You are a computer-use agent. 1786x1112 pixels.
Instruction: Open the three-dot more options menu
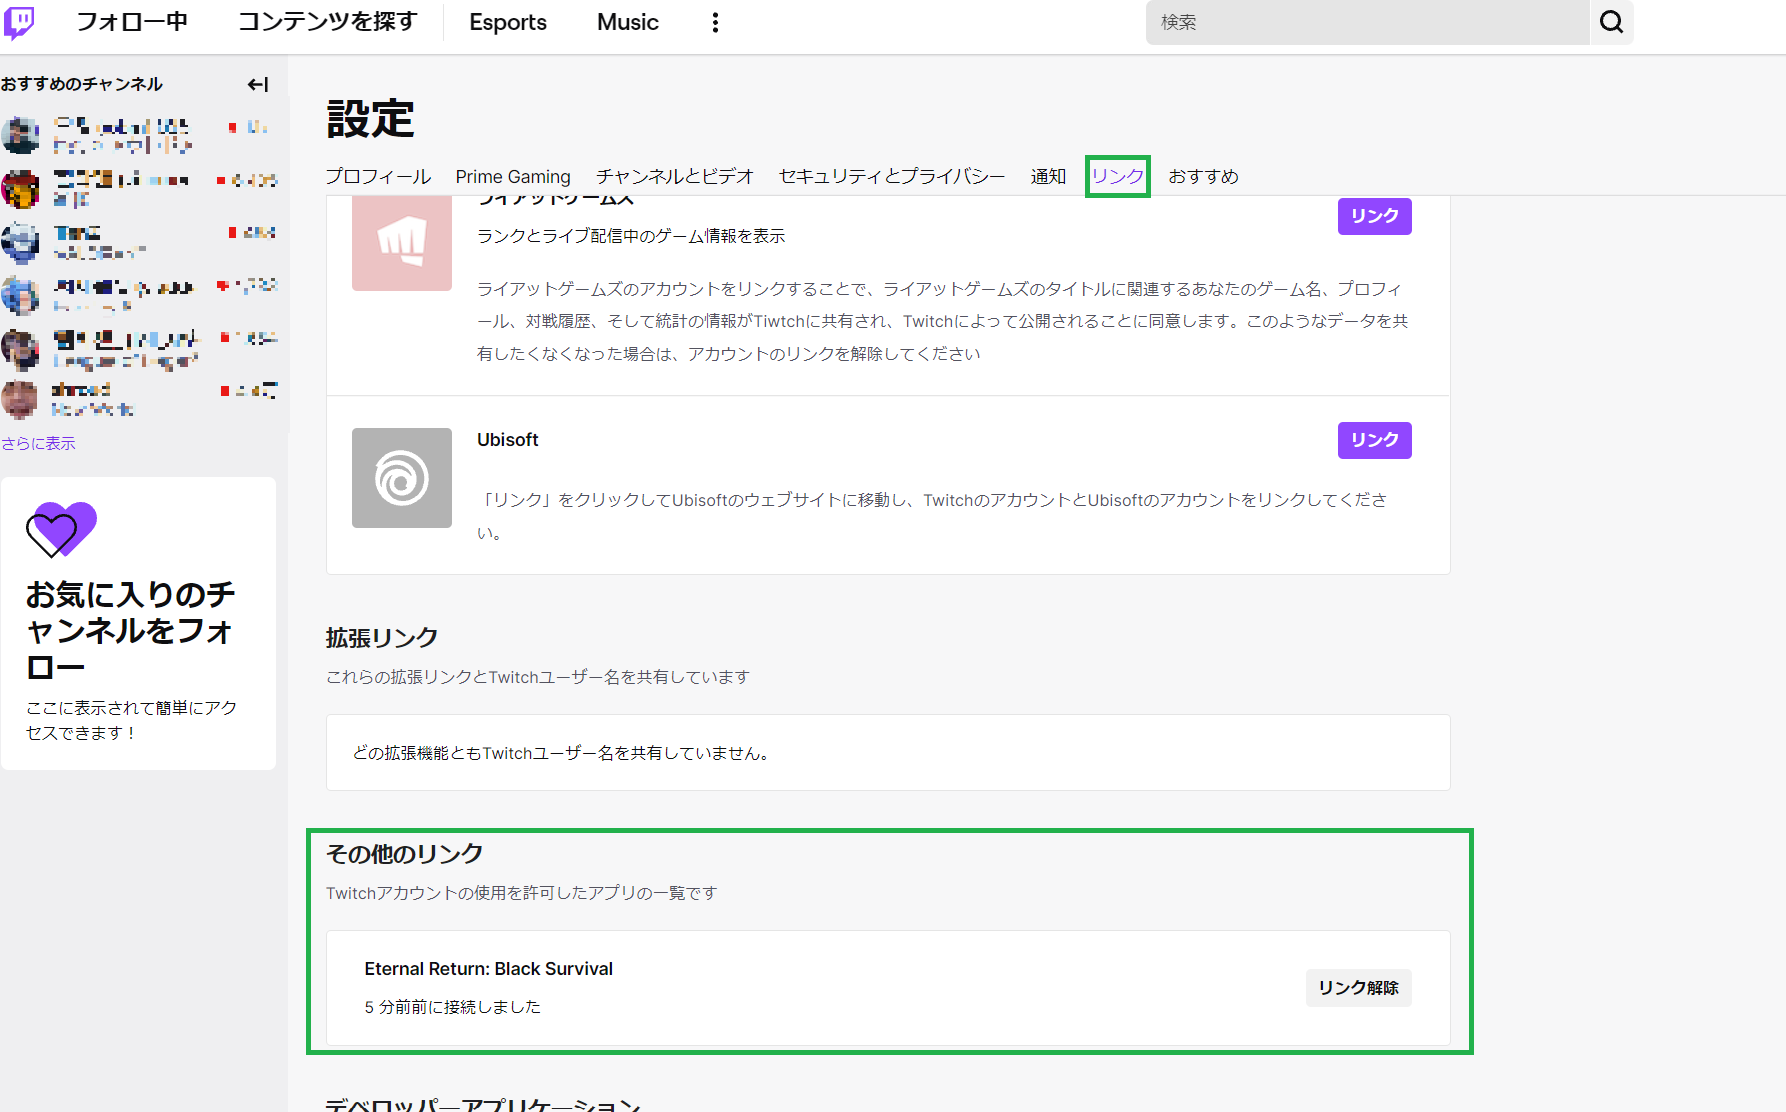(715, 22)
